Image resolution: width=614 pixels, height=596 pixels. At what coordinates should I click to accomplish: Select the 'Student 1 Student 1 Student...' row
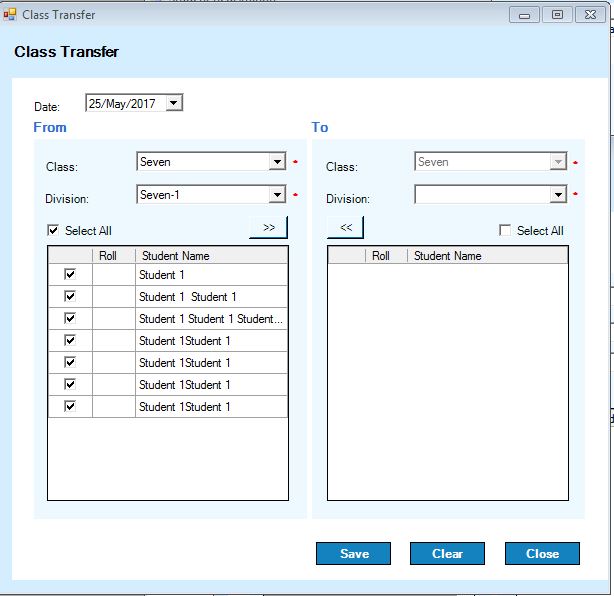coord(211,319)
